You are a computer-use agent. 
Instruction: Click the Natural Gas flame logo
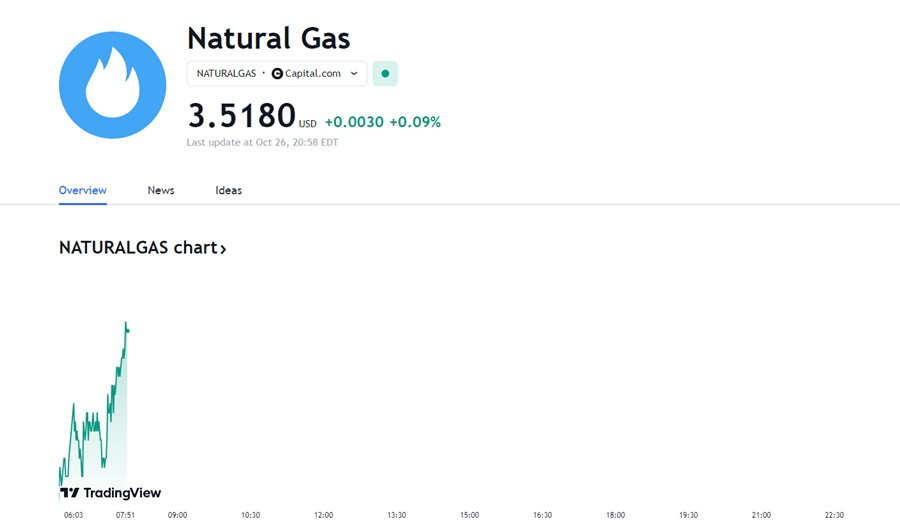(112, 85)
